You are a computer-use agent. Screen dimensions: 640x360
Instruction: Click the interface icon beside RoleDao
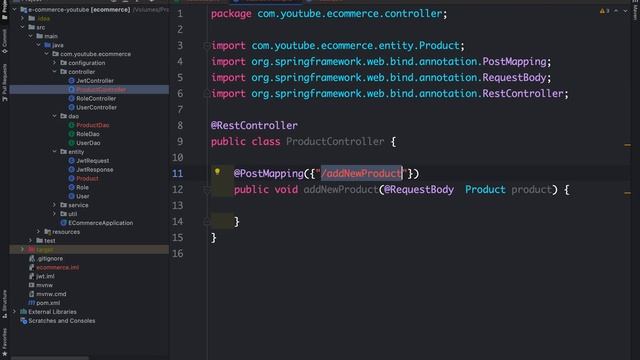(71, 134)
